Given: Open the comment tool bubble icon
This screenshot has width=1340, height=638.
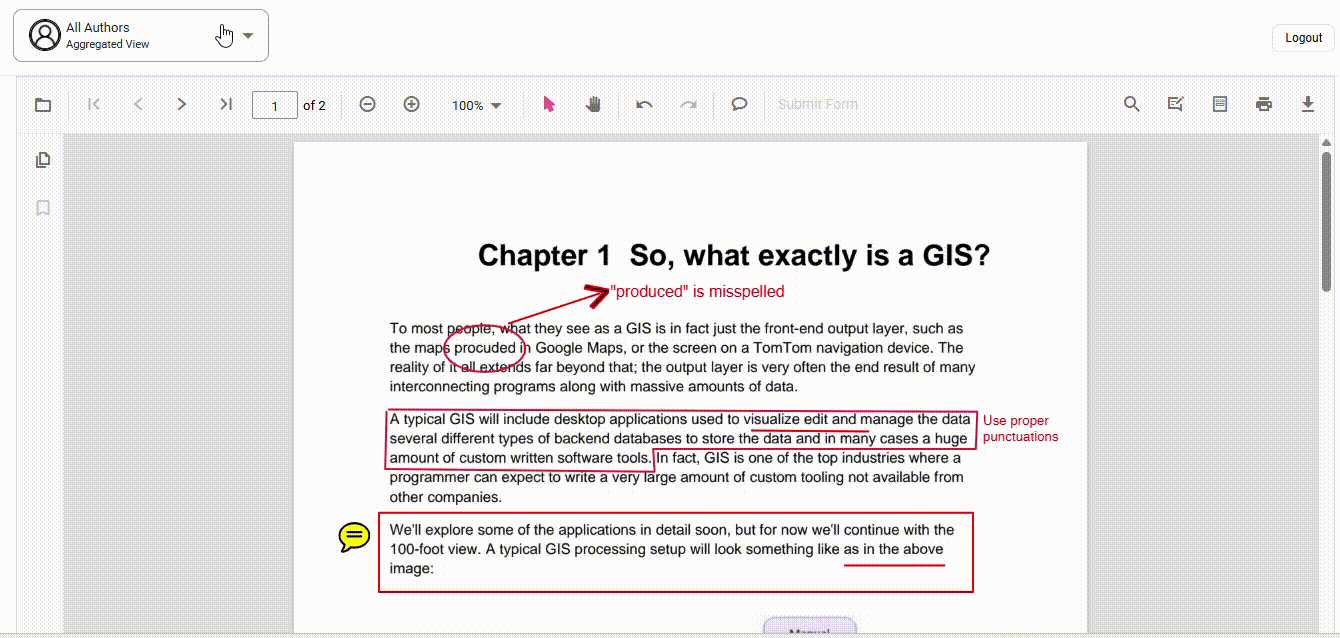Looking at the screenshot, I should pos(739,104).
